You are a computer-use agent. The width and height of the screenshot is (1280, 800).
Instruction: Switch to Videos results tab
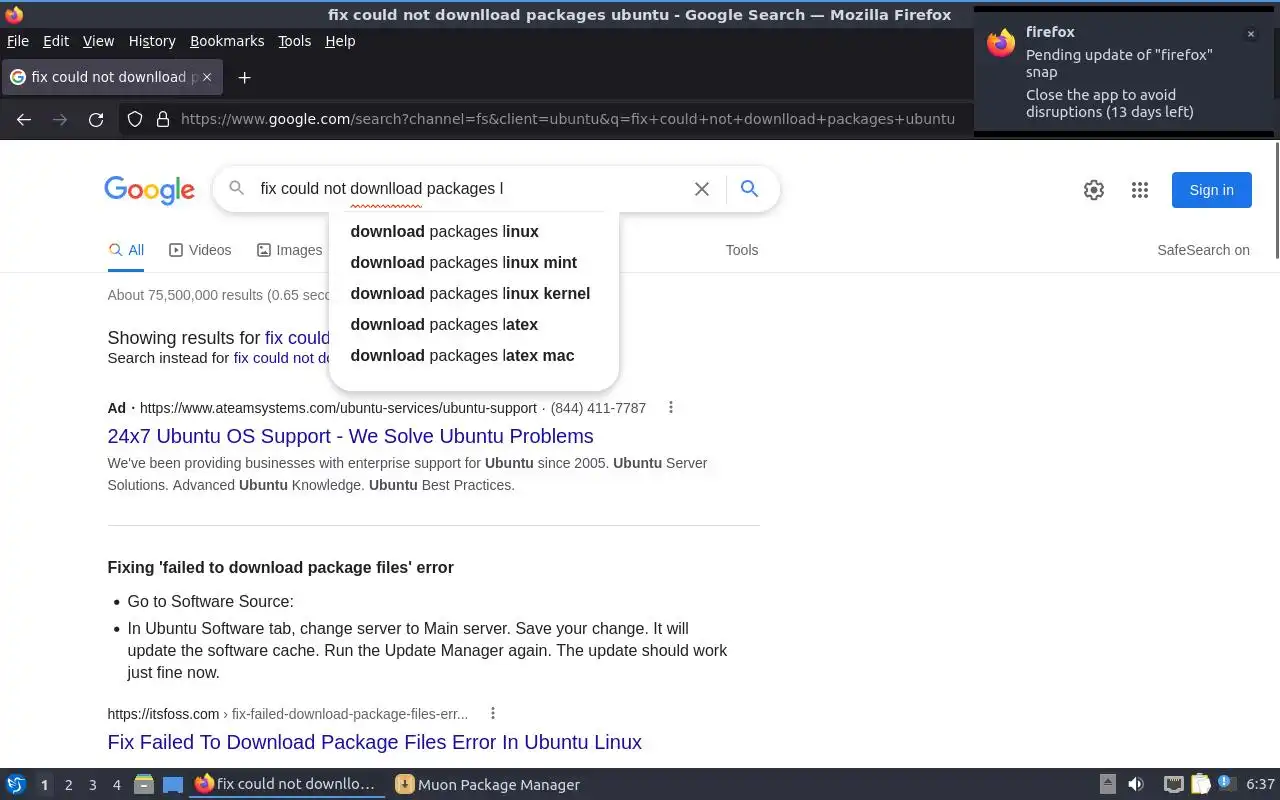[200, 250]
